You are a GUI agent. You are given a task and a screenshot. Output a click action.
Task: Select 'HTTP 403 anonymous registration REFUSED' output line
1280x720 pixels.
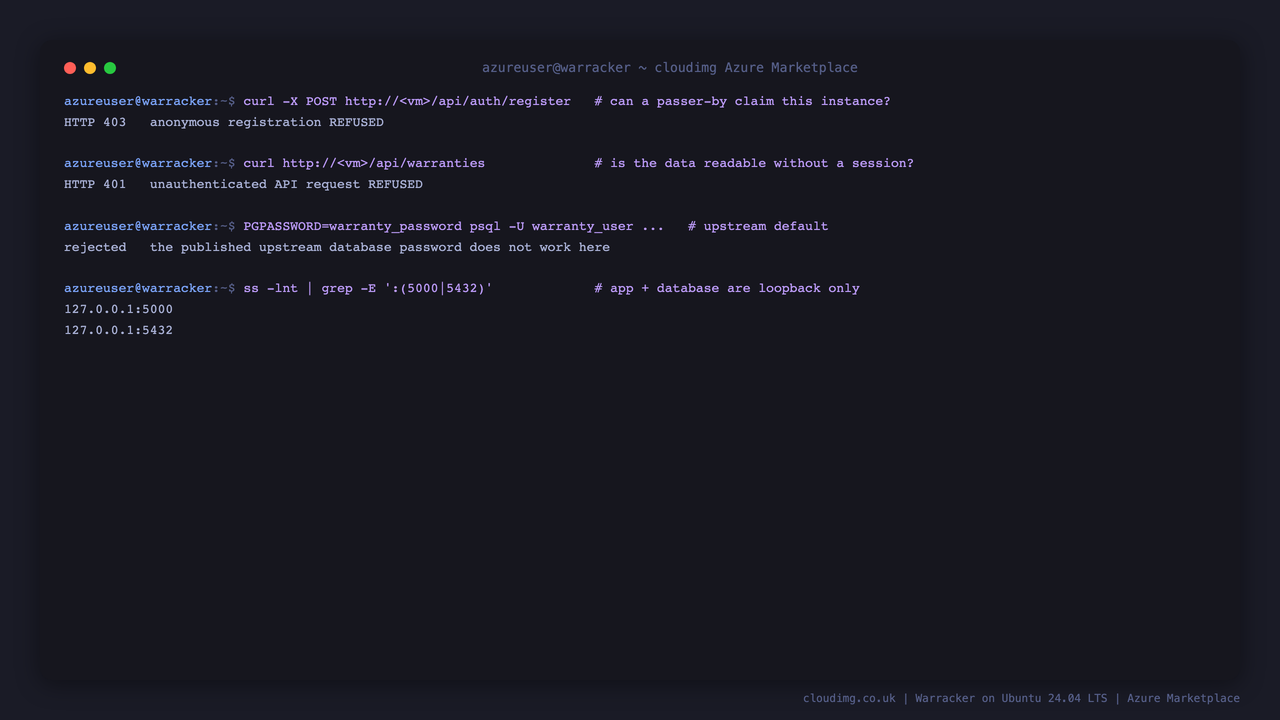(x=224, y=122)
